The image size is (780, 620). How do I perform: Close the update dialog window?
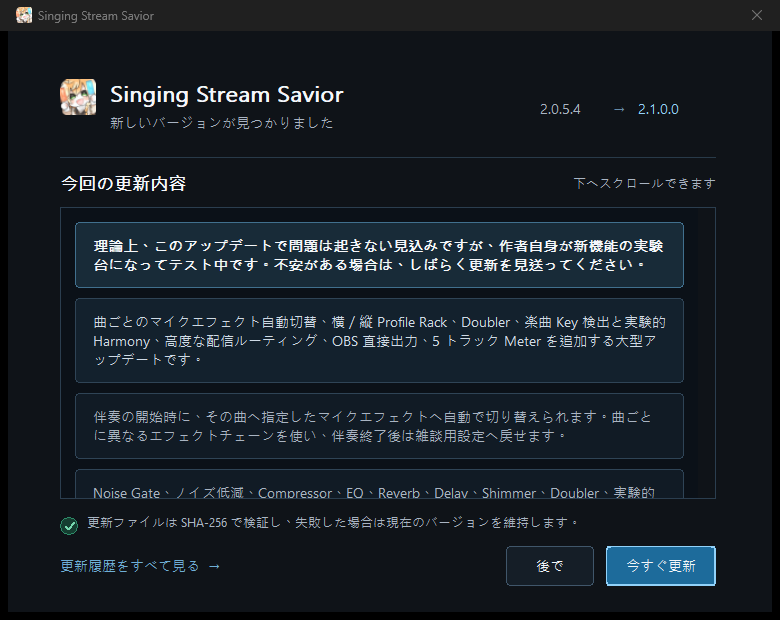click(757, 15)
